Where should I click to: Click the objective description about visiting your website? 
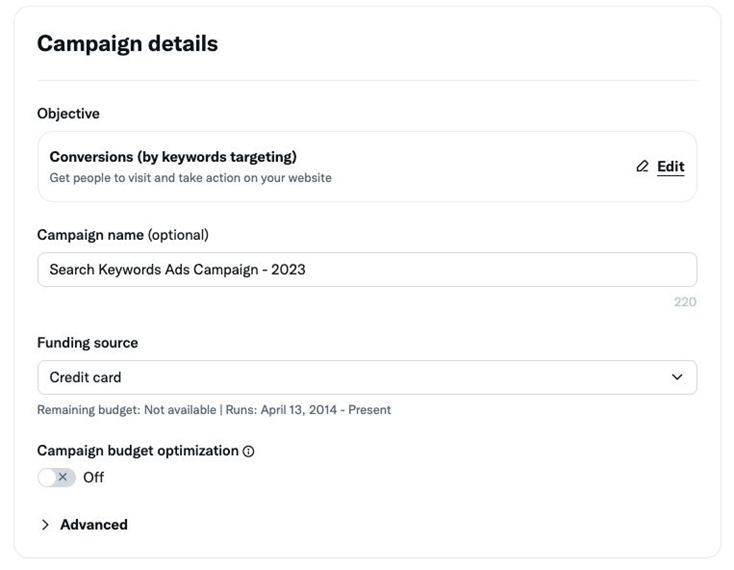pos(190,178)
